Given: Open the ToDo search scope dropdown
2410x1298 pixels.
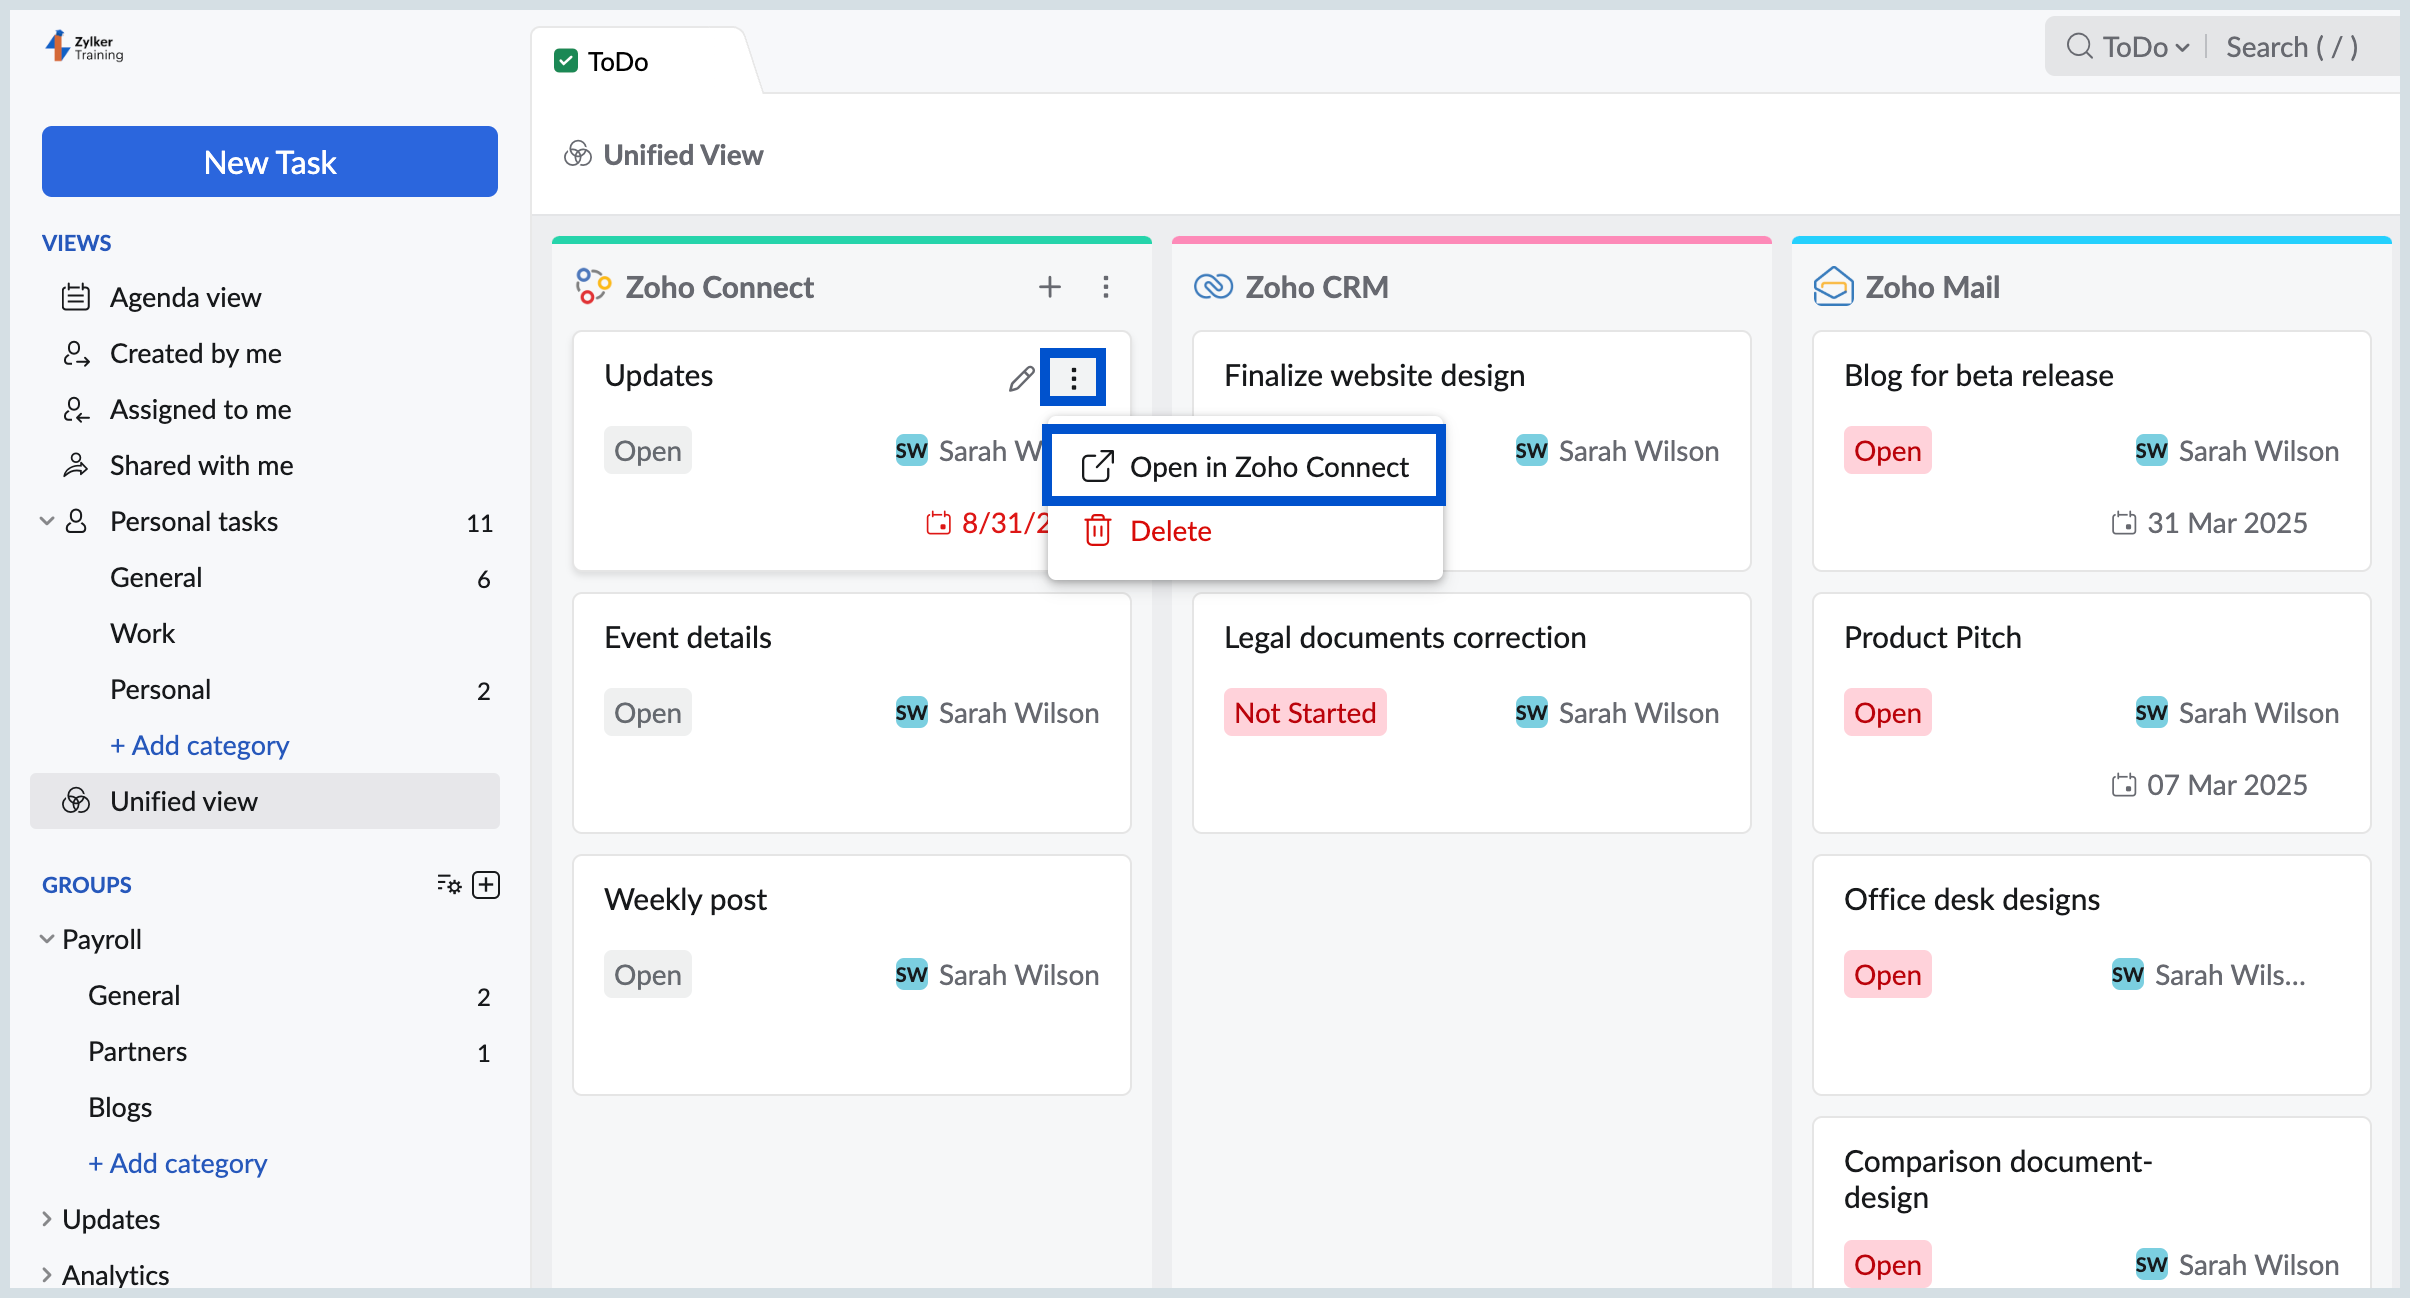Looking at the screenshot, I should tap(2146, 47).
